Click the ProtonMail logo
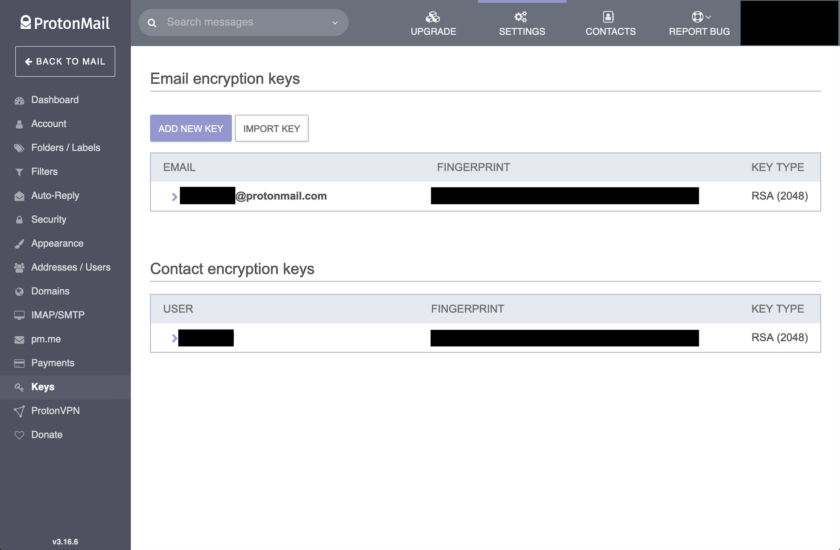 click(x=65, y=22)
